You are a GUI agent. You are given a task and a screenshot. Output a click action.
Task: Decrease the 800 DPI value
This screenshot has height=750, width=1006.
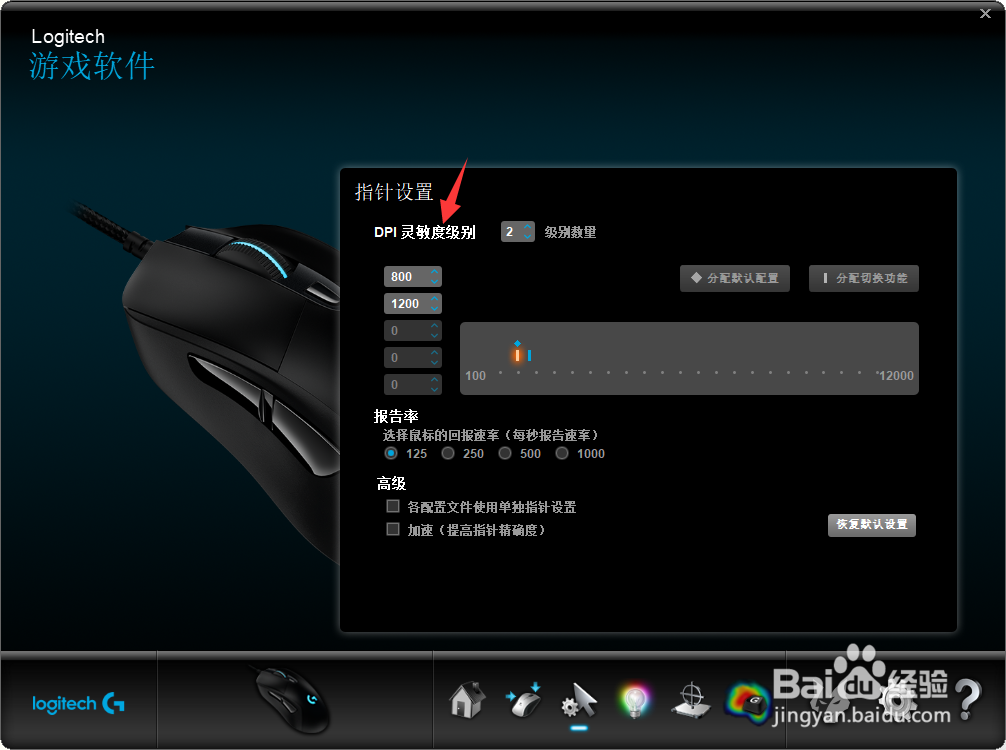(434, 282)
